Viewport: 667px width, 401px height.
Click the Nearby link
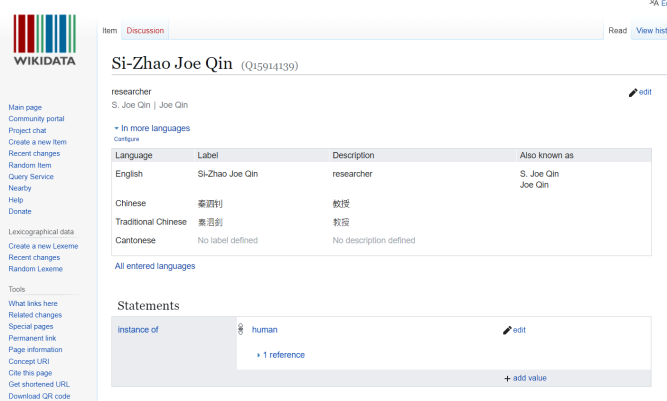(20, 188)
